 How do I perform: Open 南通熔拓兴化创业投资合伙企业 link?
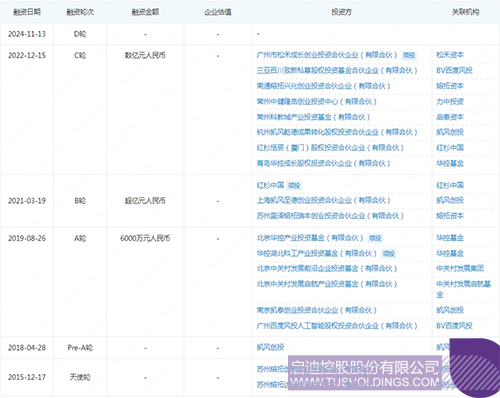pyautogui.click(x=323, y=86)
